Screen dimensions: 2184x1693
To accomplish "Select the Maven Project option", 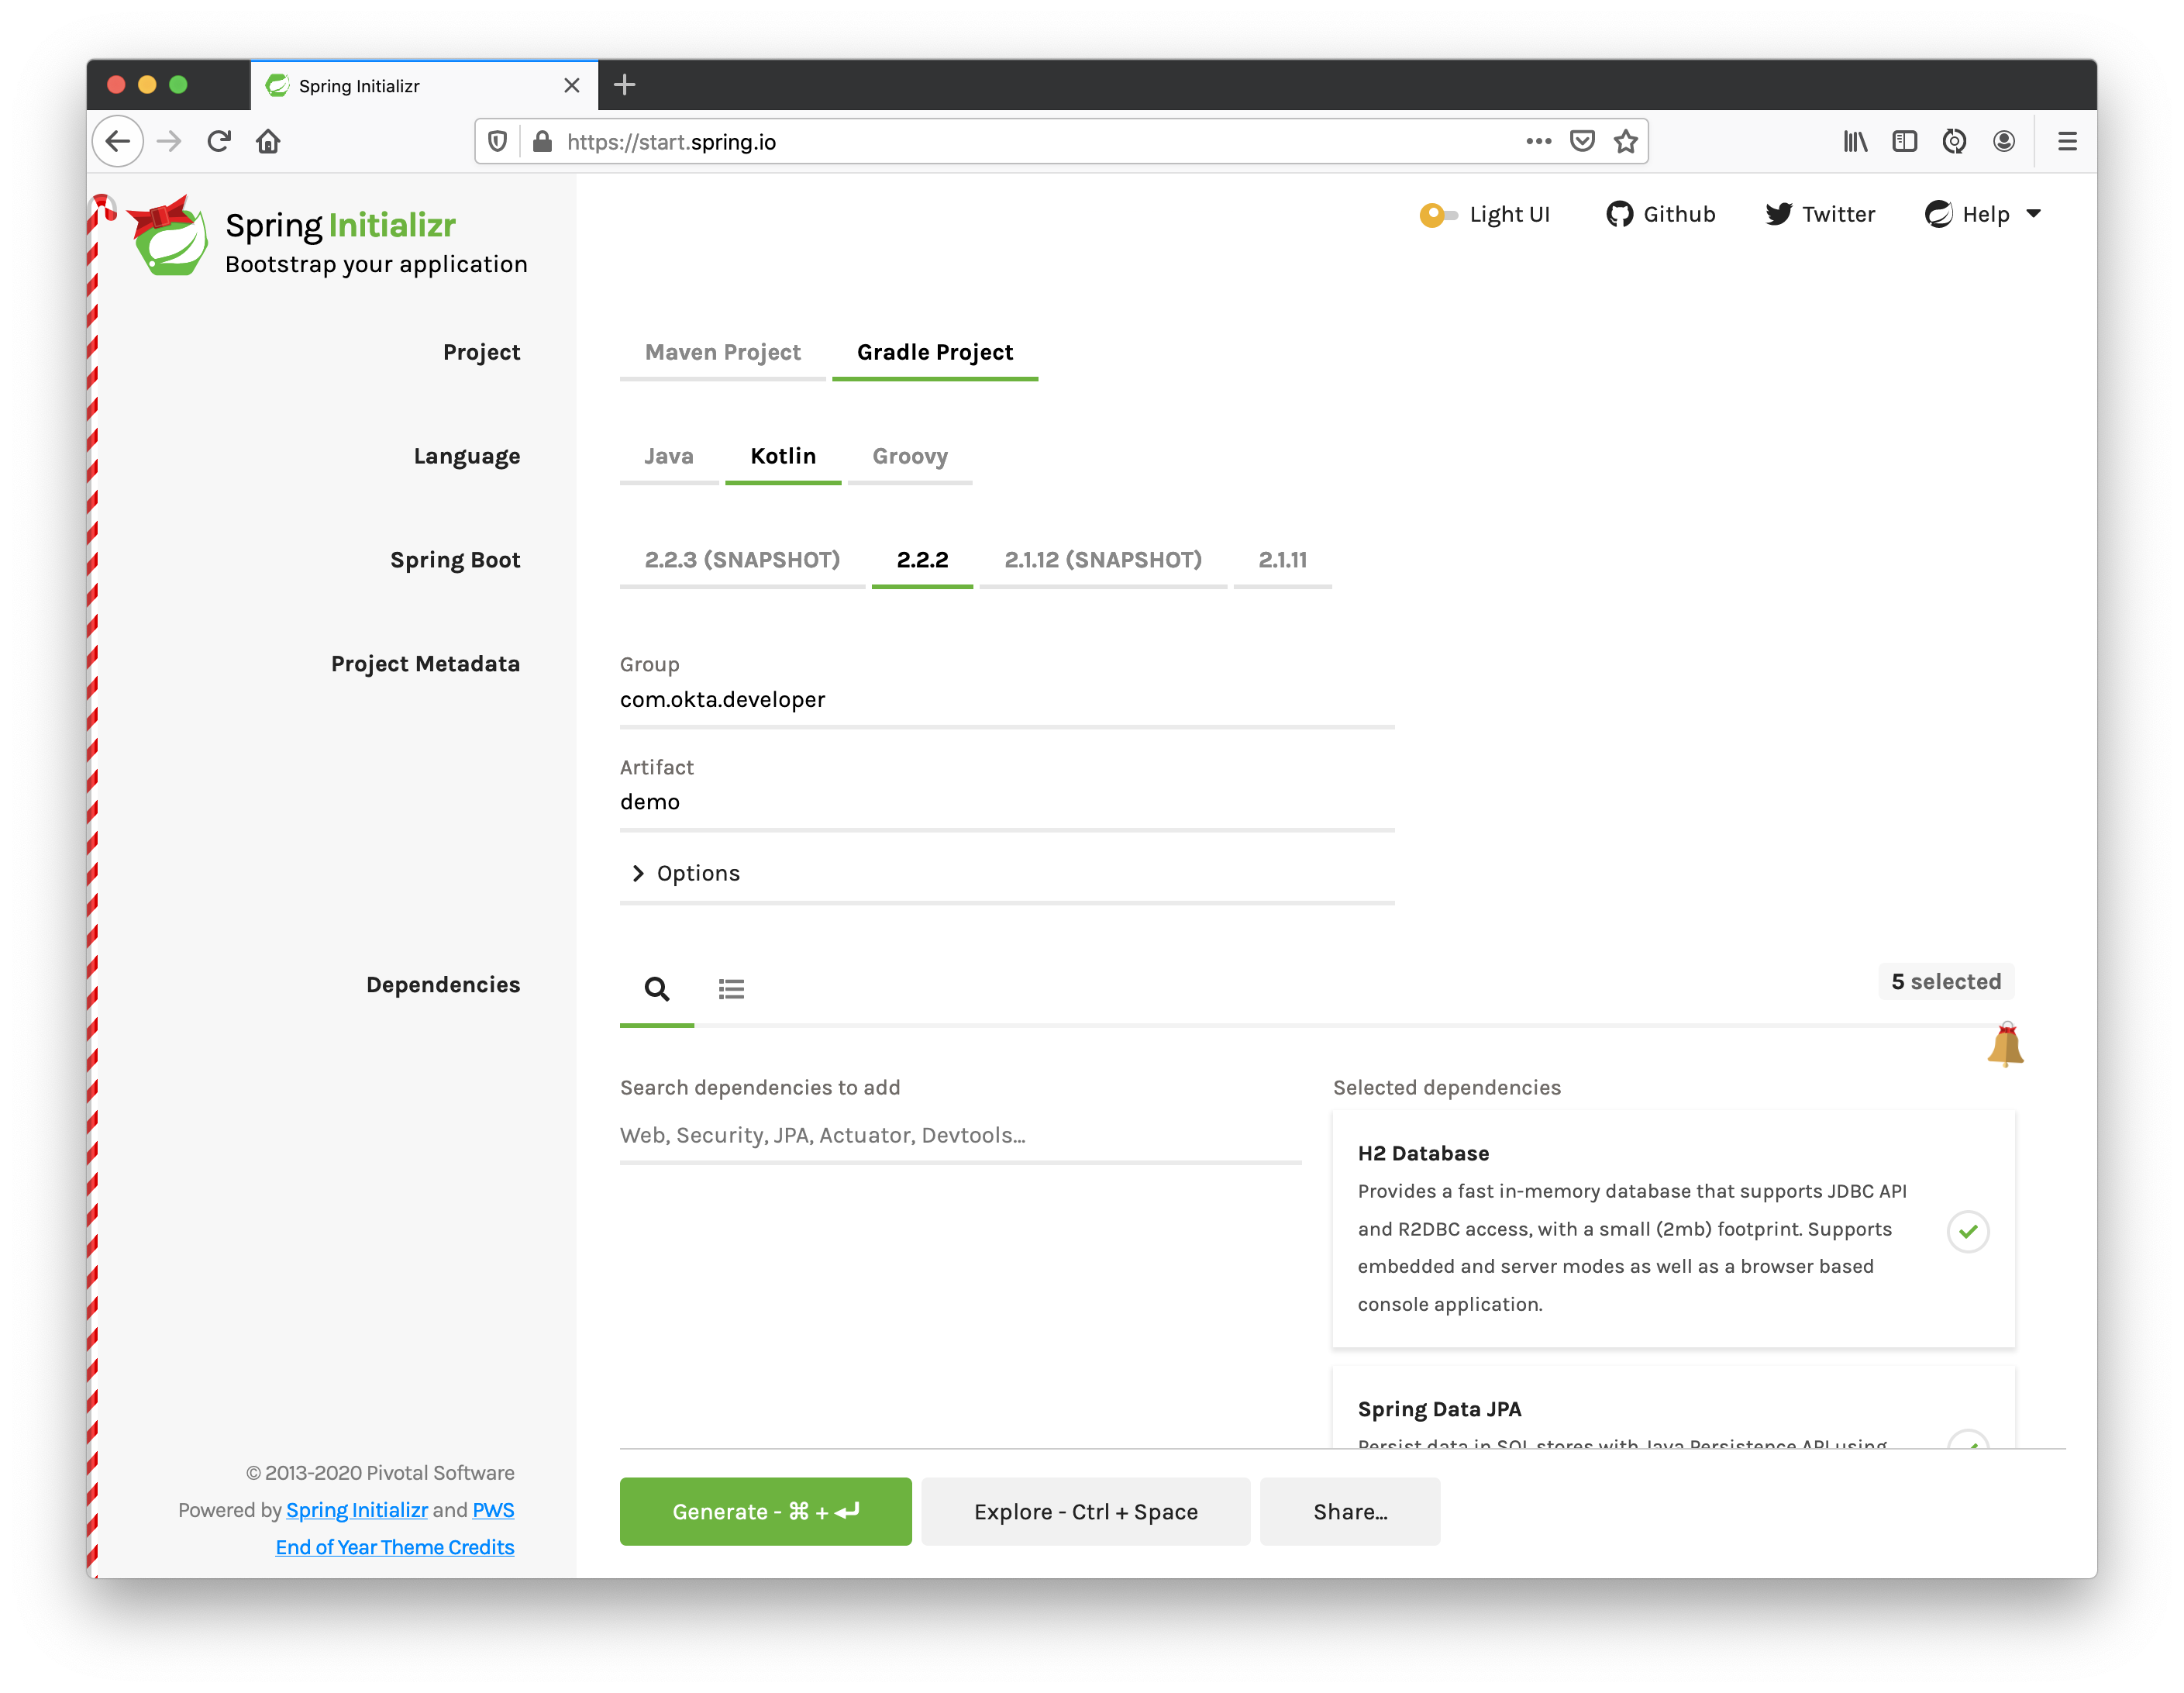I will pyautogui.click(x=722, y=352).
